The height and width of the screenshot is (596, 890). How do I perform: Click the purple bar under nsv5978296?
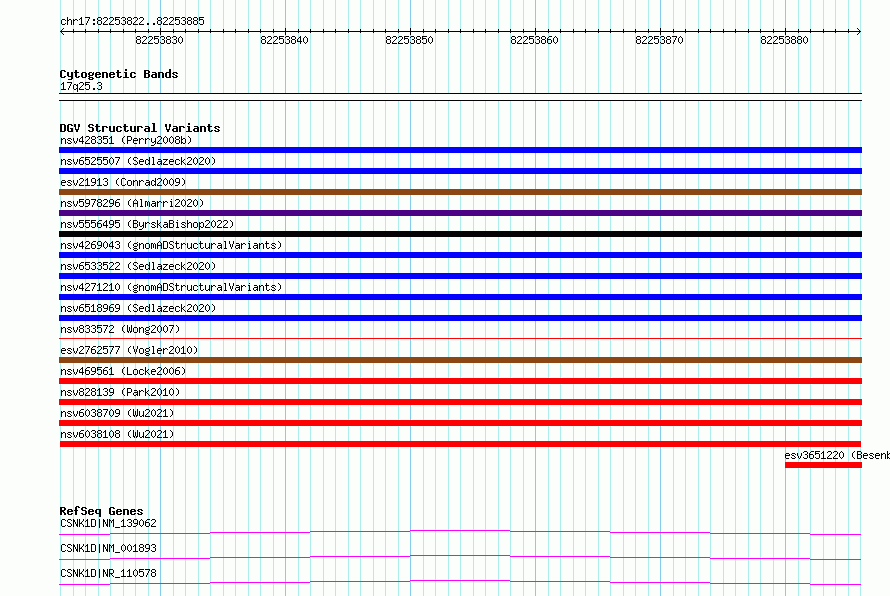pos(460,213)
